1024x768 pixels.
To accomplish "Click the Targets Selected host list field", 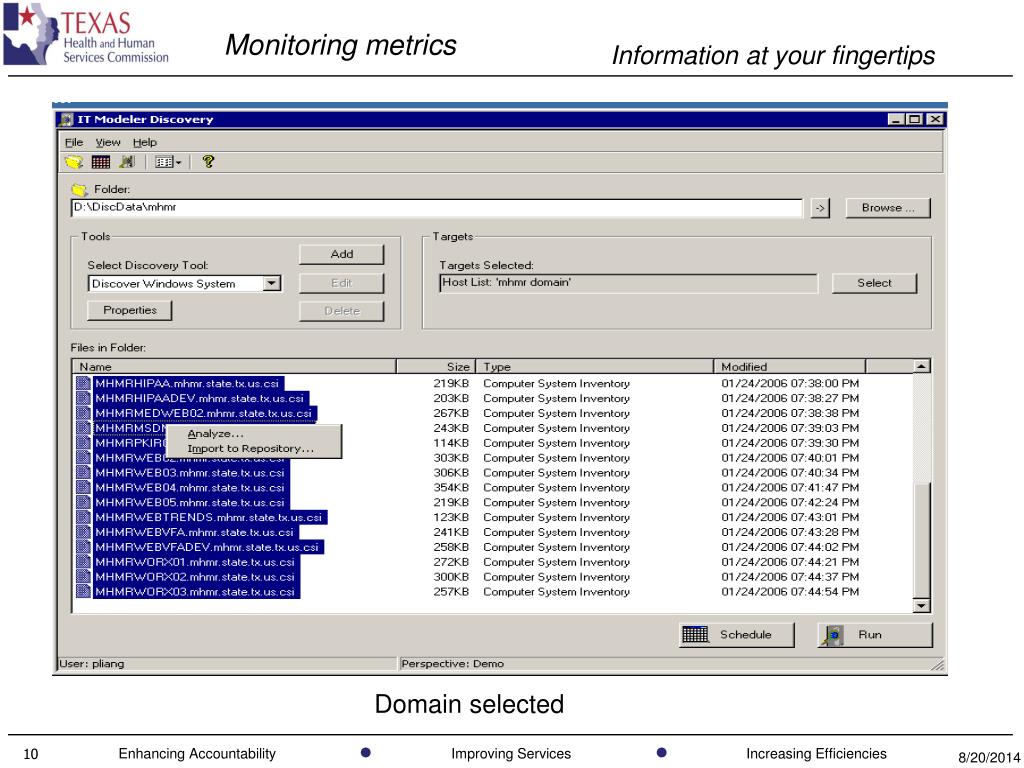I will click(x=628, y=283).
